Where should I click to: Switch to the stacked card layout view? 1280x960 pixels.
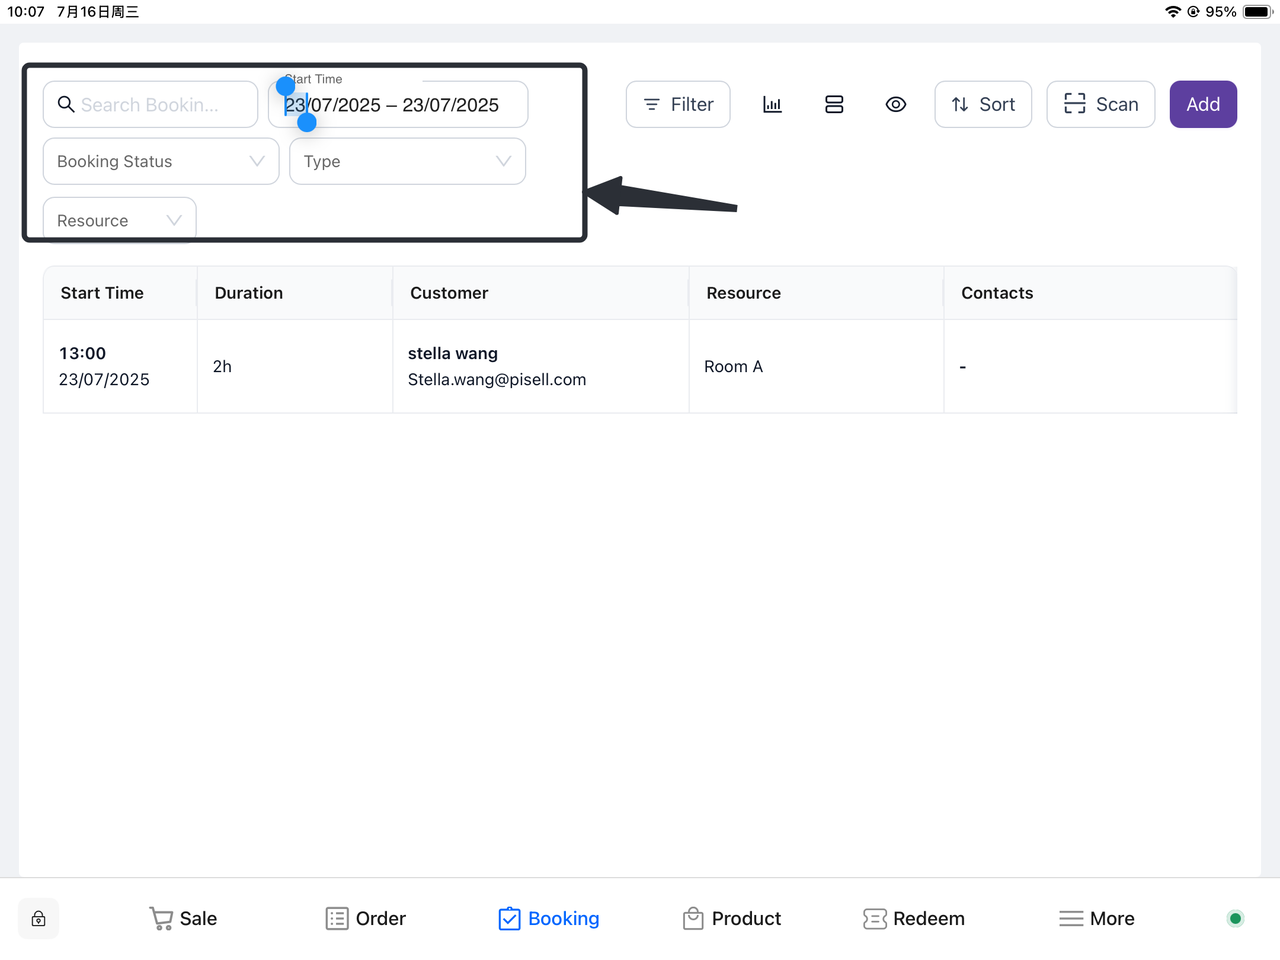click(834, 104)
